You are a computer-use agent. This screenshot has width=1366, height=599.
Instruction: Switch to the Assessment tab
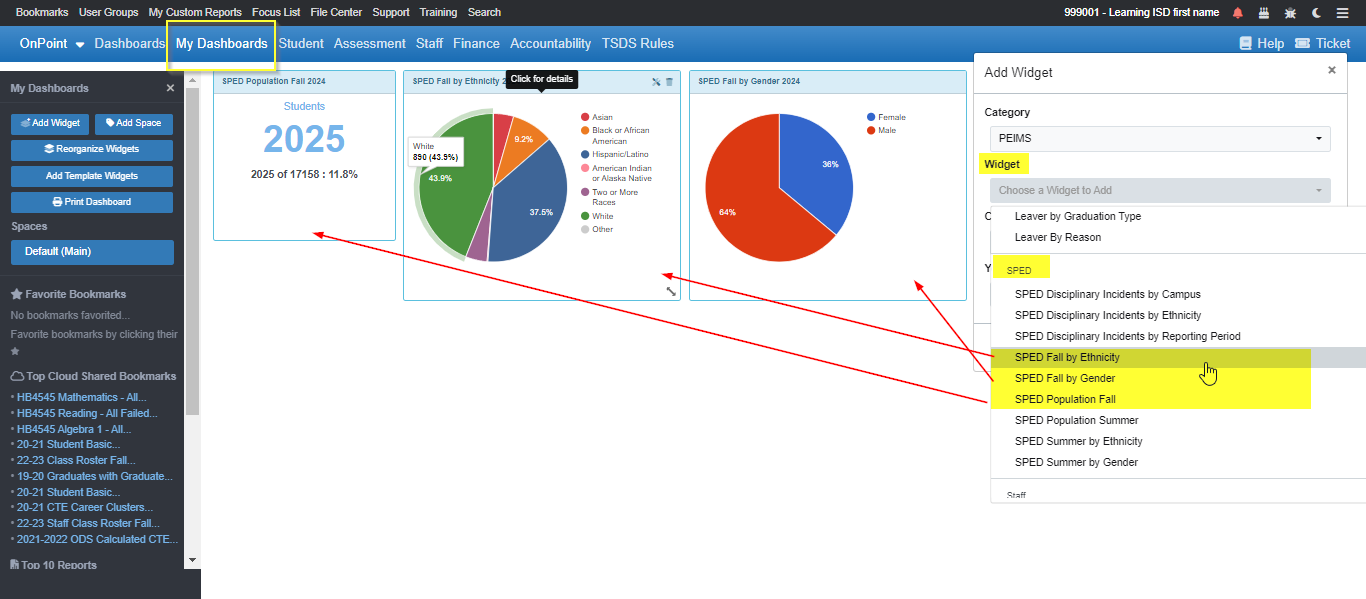coord(369,43)
